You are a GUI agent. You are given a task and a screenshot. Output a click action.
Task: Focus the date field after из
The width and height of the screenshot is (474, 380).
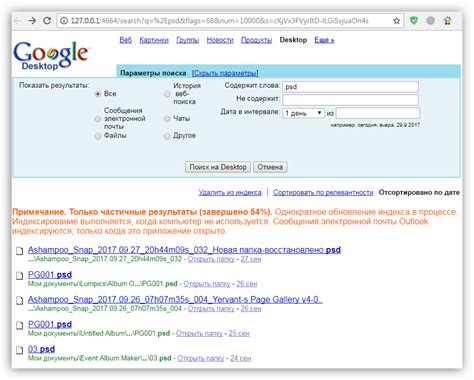click(378, 113)
